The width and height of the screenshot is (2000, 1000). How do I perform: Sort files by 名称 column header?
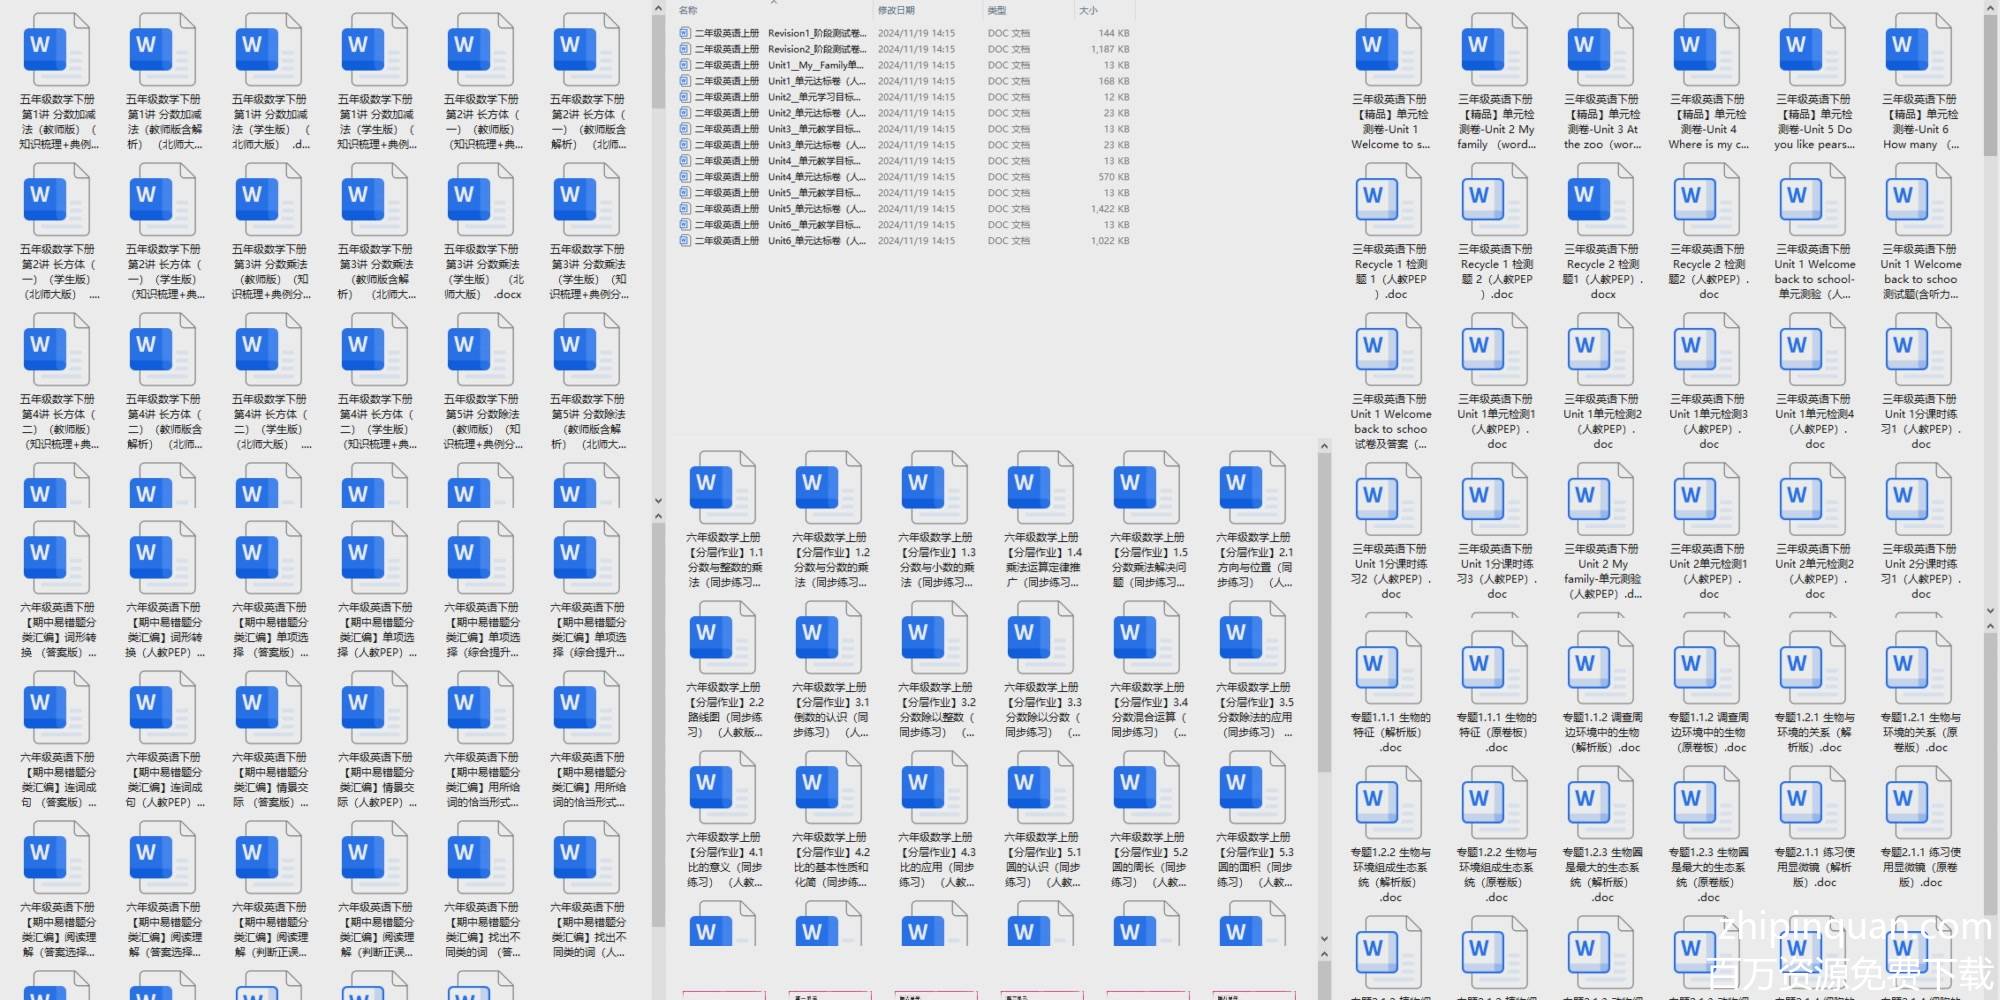tap(689, 10)
